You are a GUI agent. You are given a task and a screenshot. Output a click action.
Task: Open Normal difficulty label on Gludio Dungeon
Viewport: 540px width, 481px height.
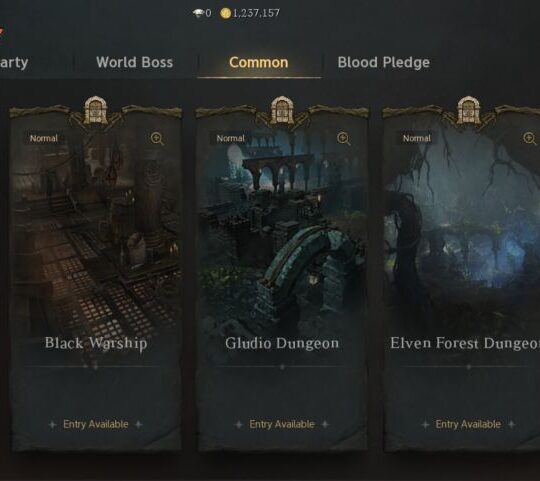(230, 138)
